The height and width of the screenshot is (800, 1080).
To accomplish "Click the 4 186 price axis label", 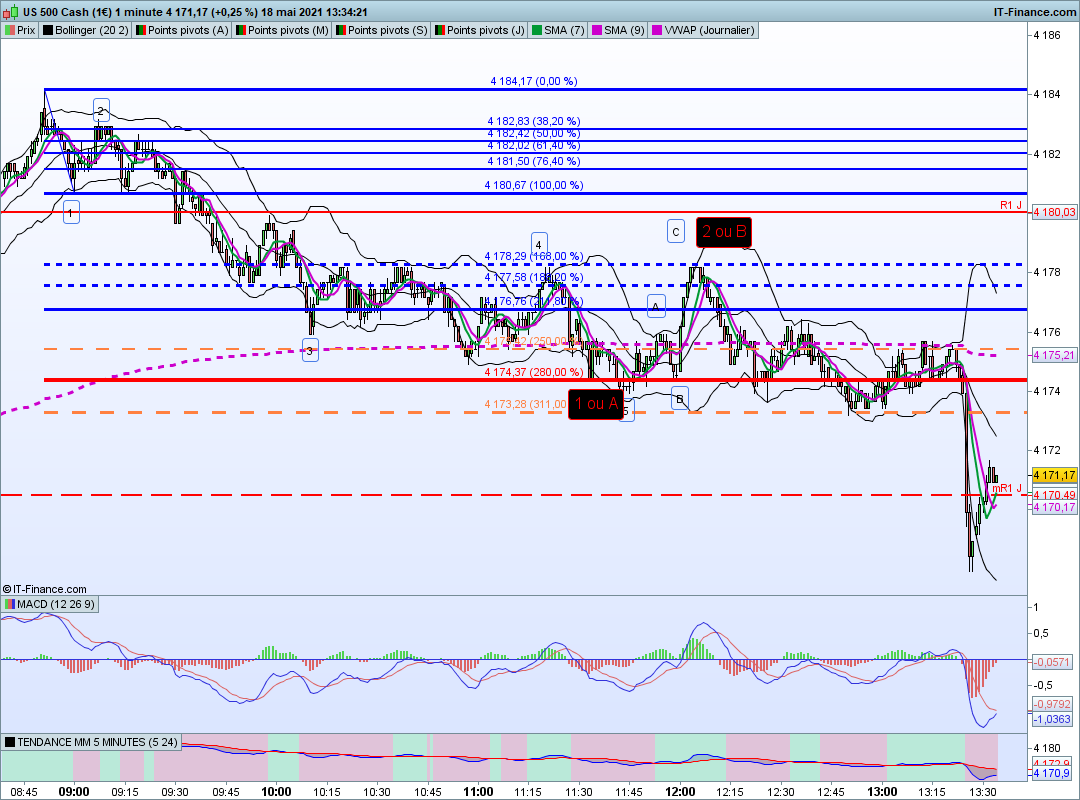I will pos(1047,35).
